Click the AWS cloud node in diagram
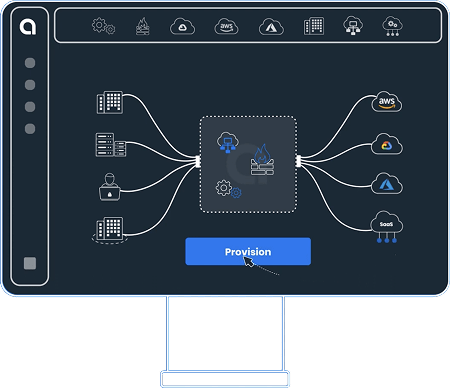Screen dimensions: 450x388 [x=387, y=101]
